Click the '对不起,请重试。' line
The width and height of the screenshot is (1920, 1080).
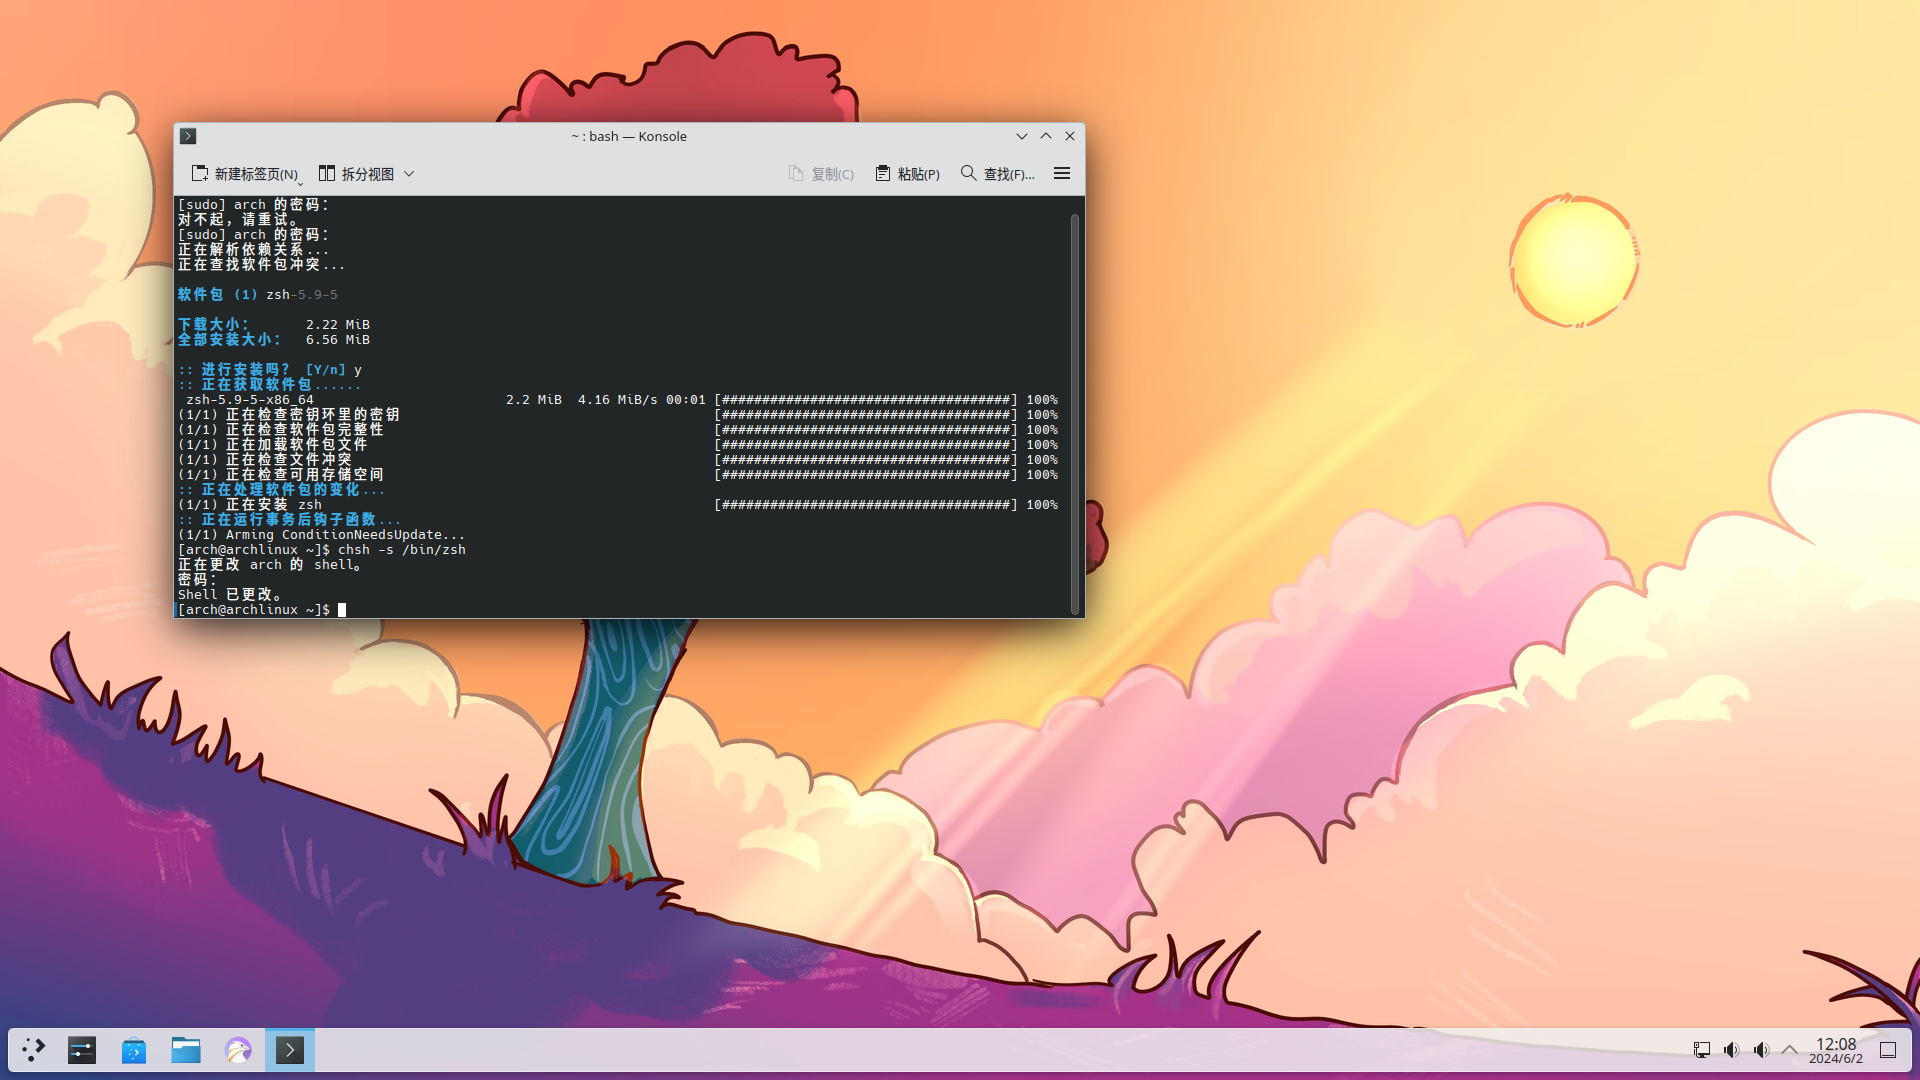(238, 220)
